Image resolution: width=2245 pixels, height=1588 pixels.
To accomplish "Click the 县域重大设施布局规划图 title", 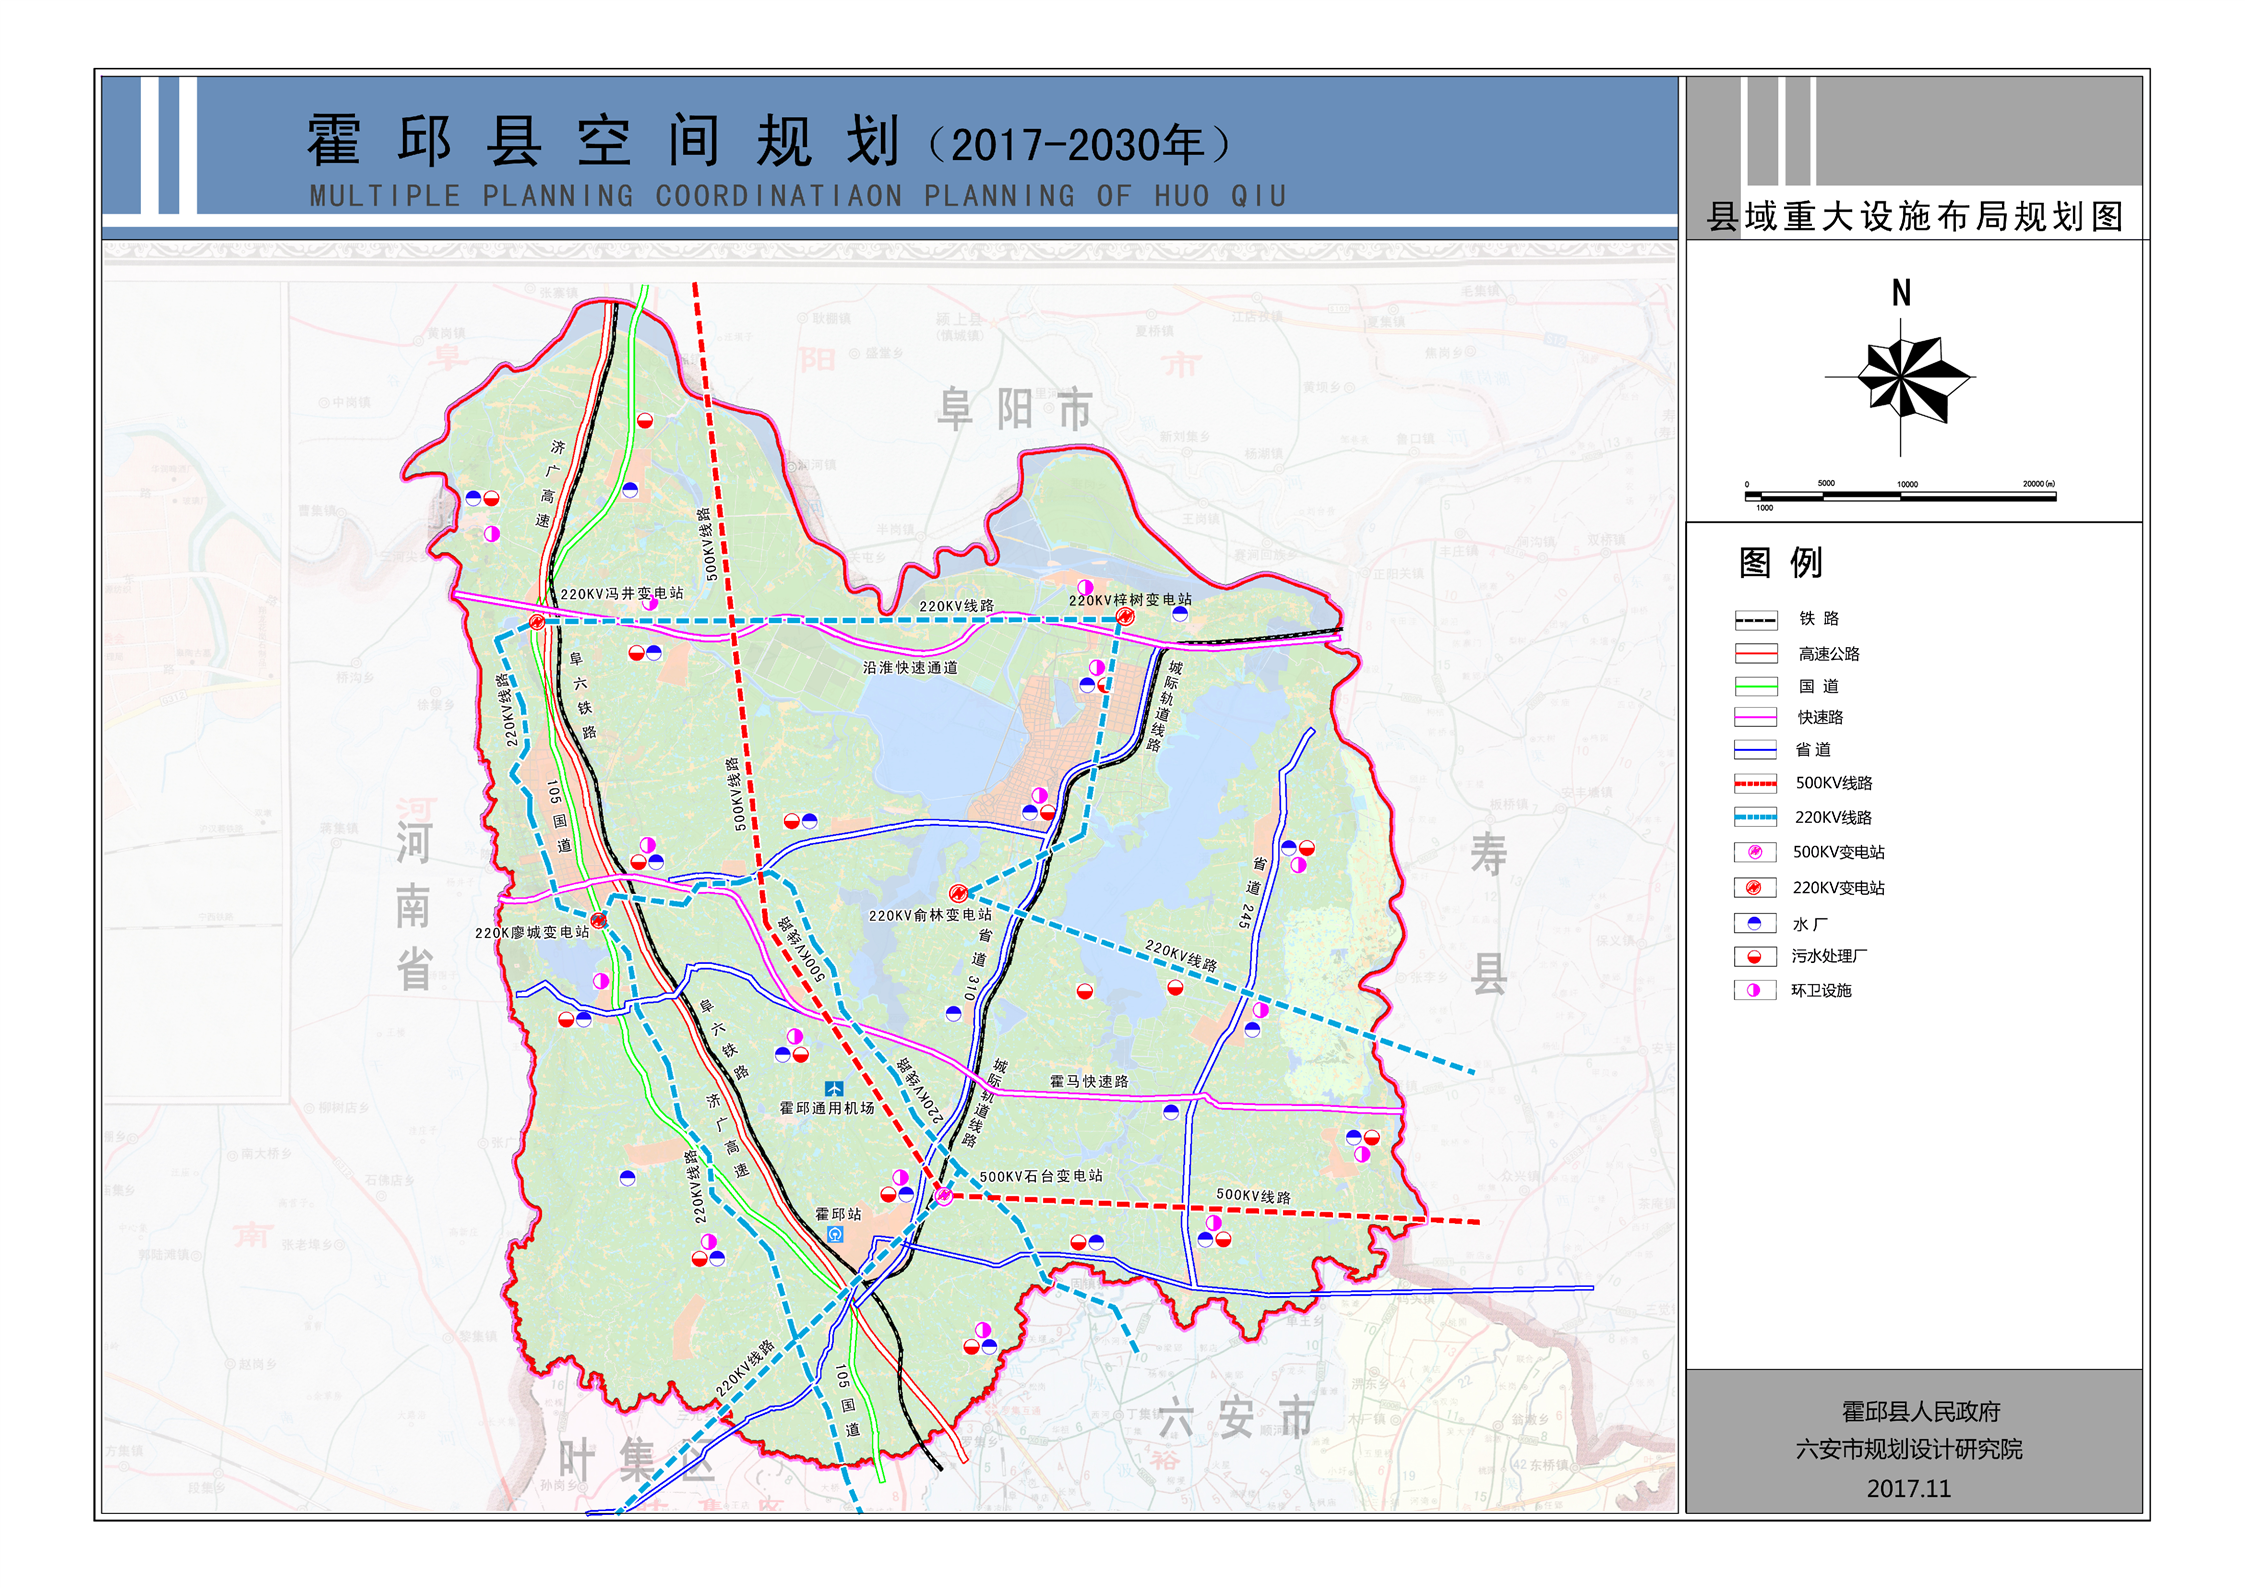I will (x=1915, y=217).
